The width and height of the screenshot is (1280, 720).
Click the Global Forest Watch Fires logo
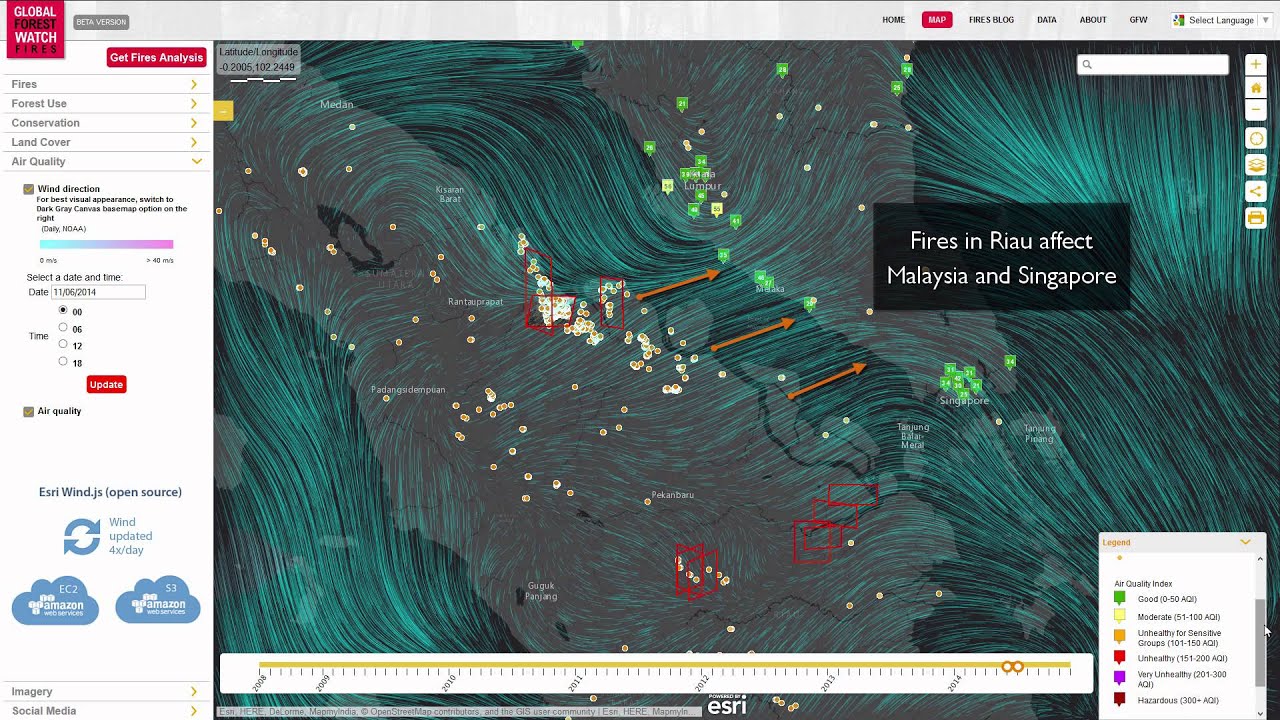click(x=35, y=30)
